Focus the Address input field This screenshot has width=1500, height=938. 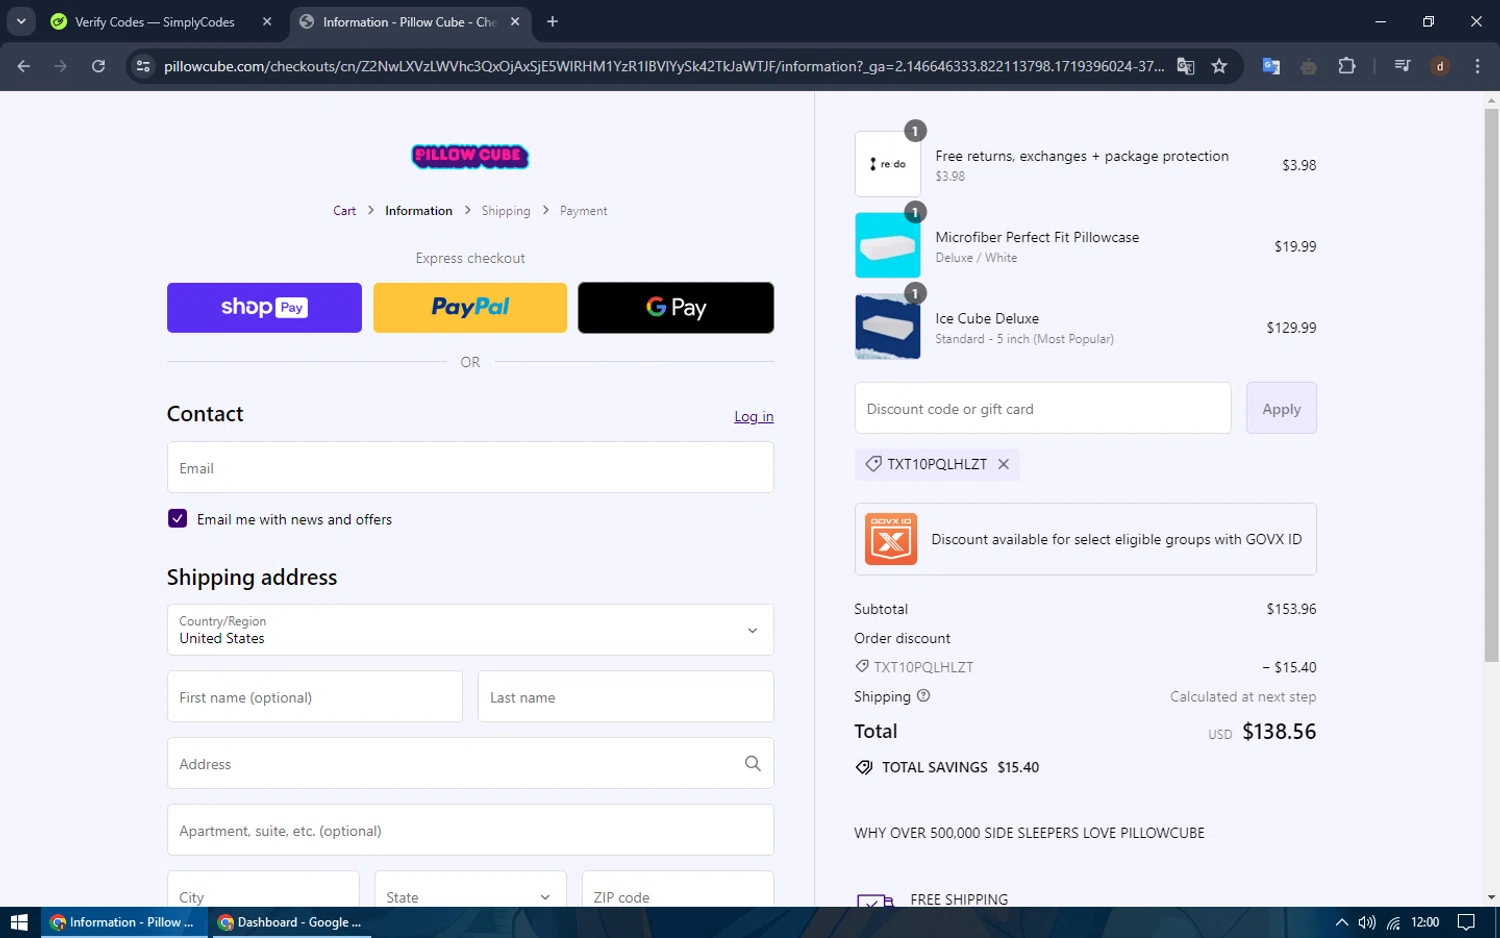(470, 763)
